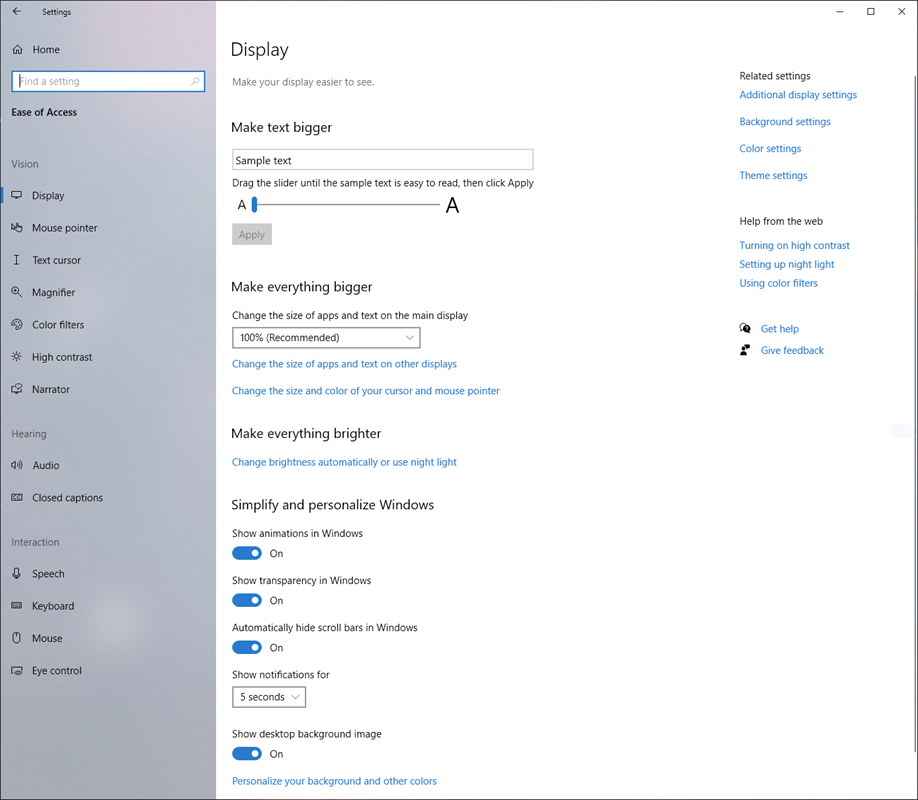Open the 100% (Recommended) scale dropdown
This screenshot has height=800, width=918.
click(325, 338)
